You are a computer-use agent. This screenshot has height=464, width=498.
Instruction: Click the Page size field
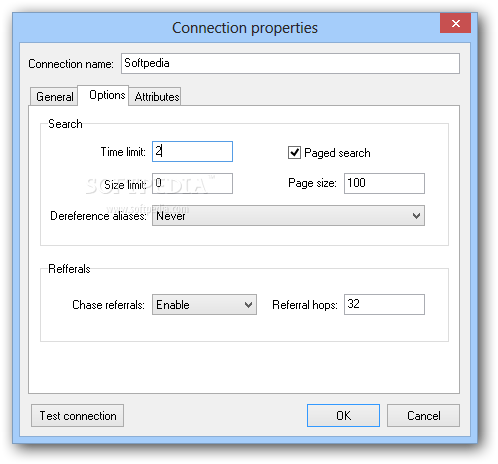[384, 183]
